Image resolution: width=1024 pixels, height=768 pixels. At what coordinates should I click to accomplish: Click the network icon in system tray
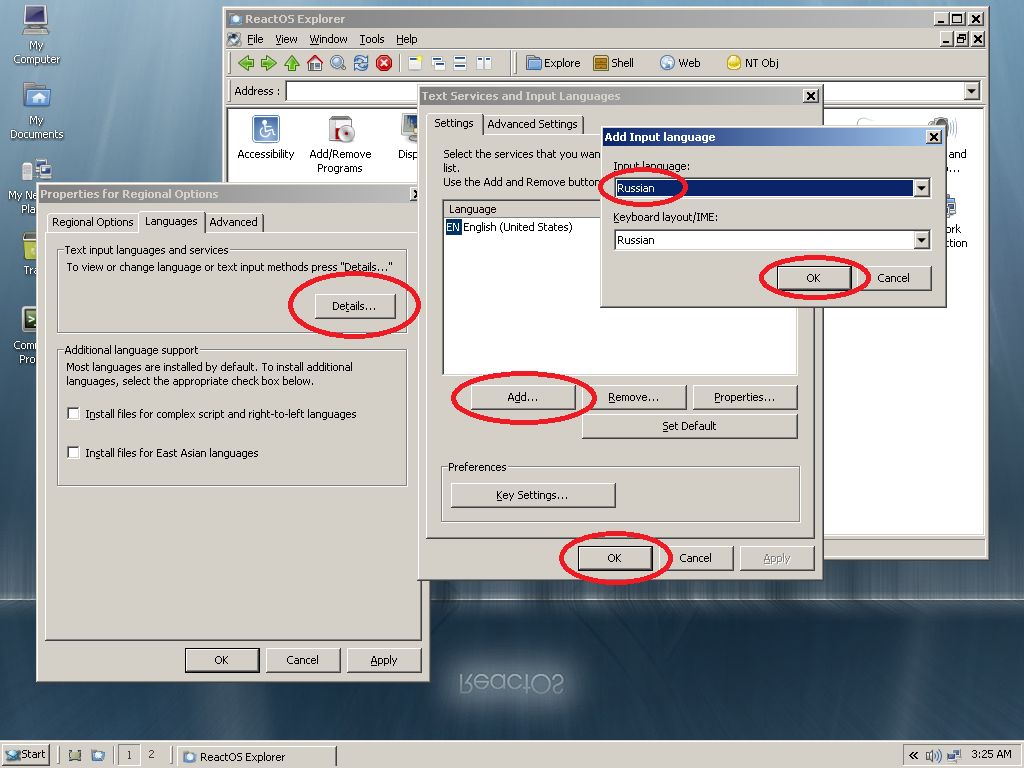pyautogui.click(x=954, y=756)
